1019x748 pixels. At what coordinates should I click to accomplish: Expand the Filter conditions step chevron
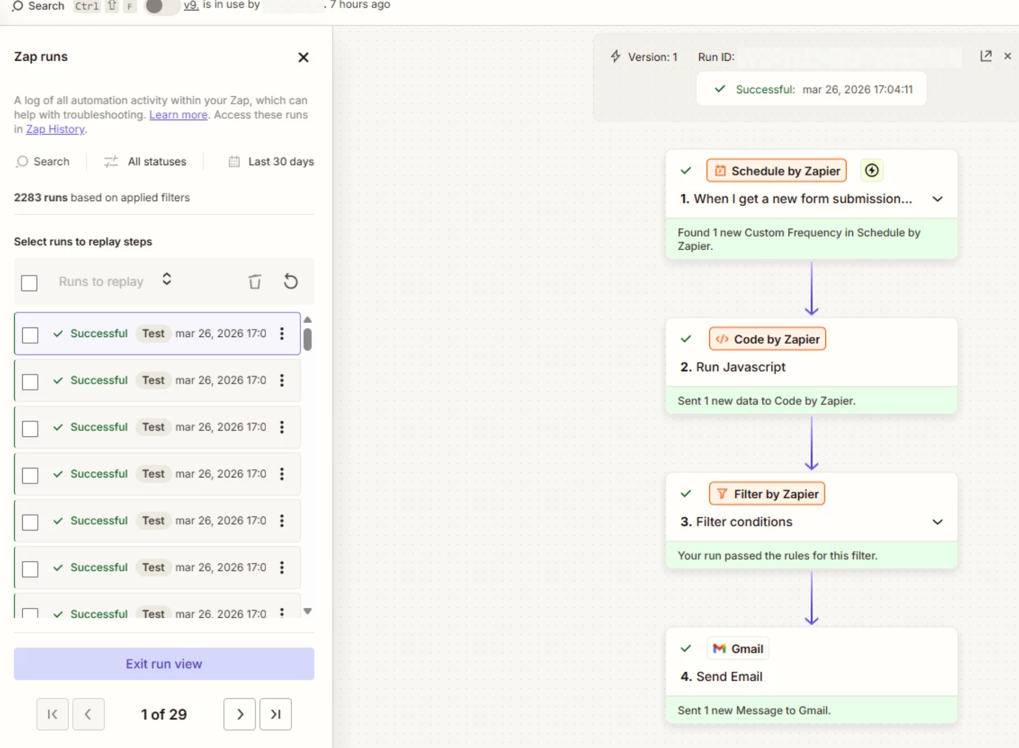(x=937, y=522)
